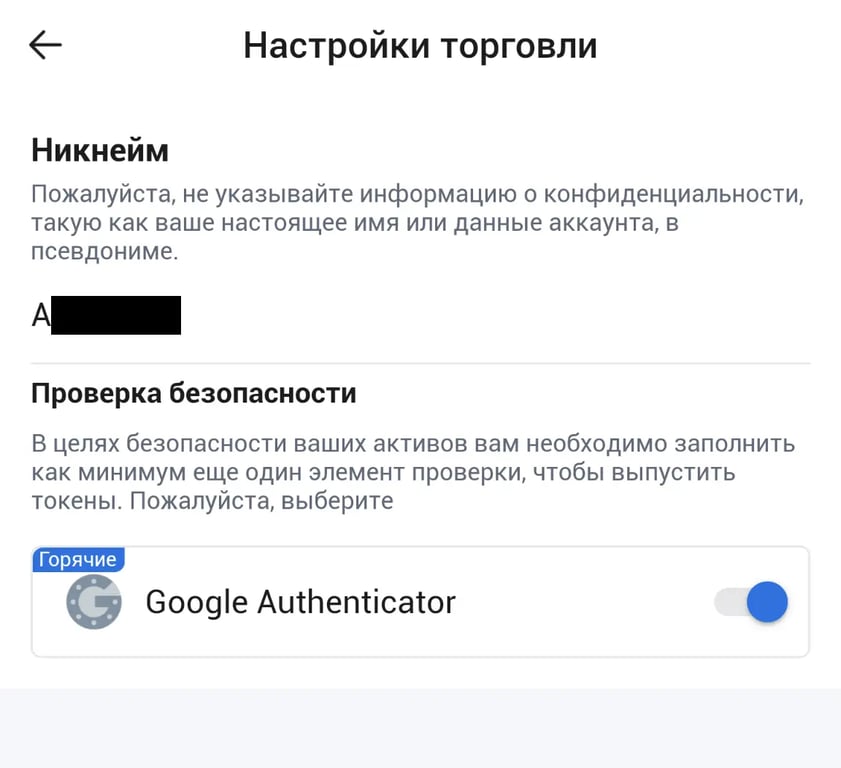Focus the nickname input field

(420, 315)
